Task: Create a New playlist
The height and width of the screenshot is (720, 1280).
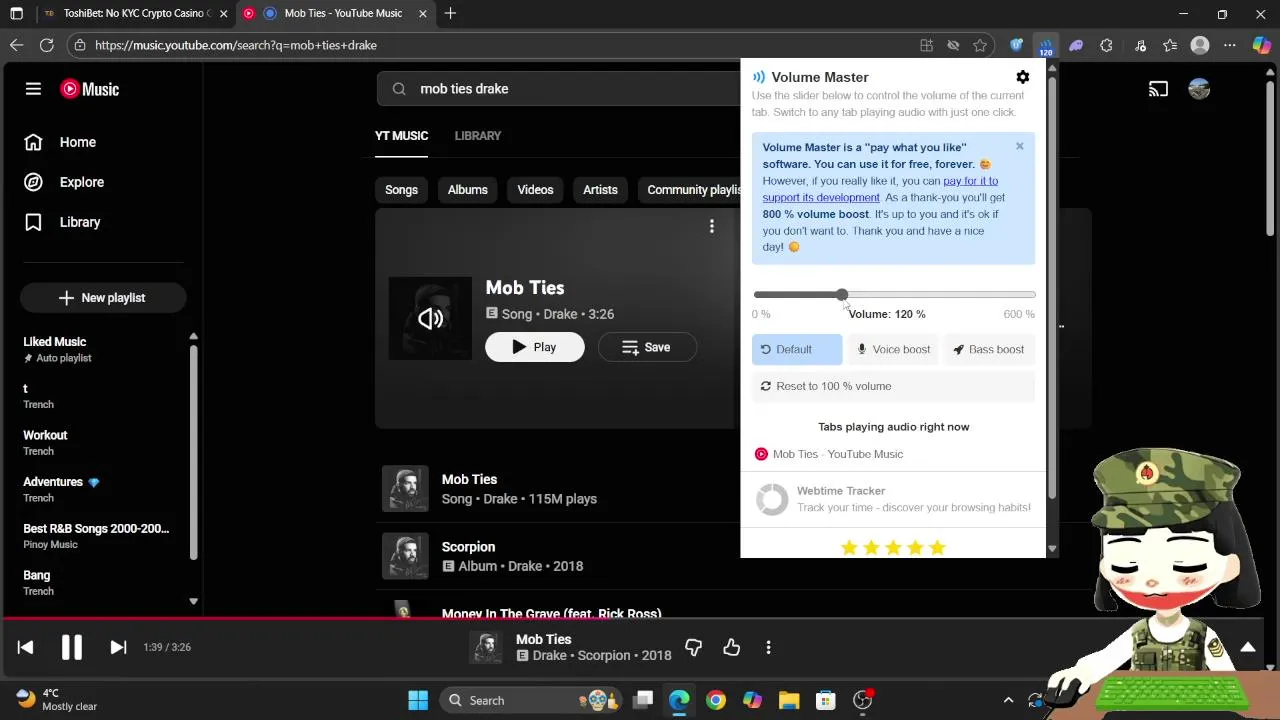Action: (x=102, y=298)
